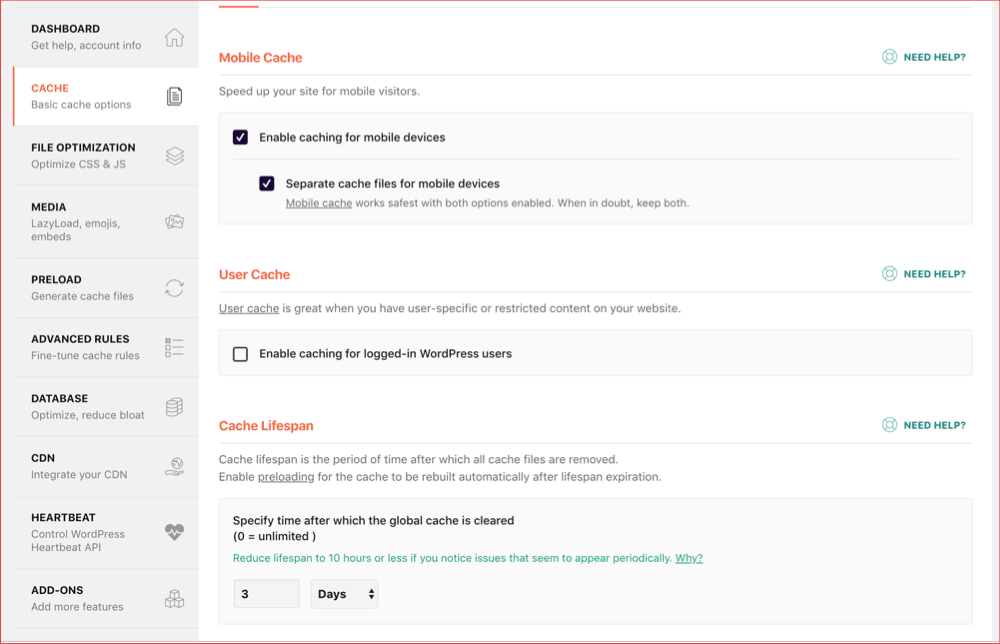
Task: Click the Advanced Rules list icon
Action: 174,348
